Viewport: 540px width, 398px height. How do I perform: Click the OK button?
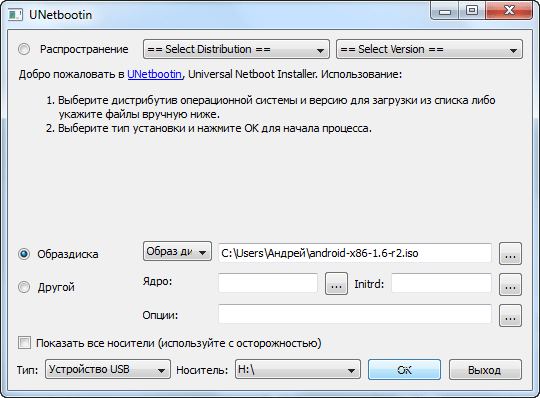click(x=404, y=370)
